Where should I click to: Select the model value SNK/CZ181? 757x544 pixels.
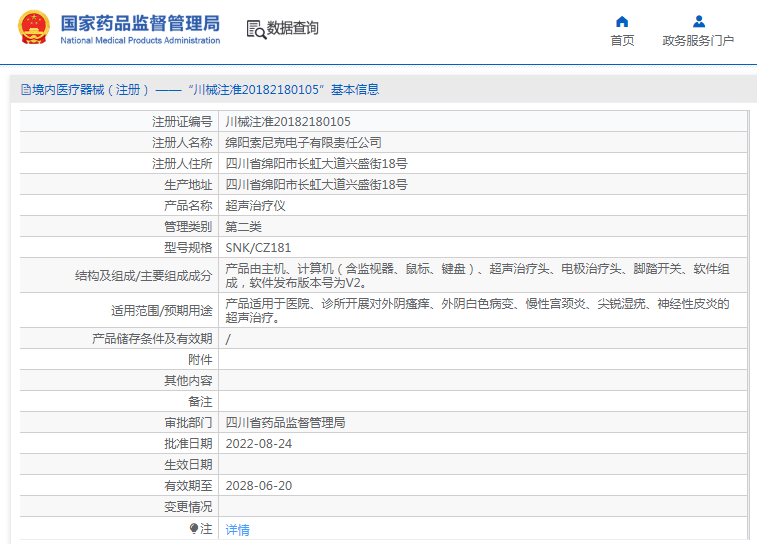tap(258, 247)
